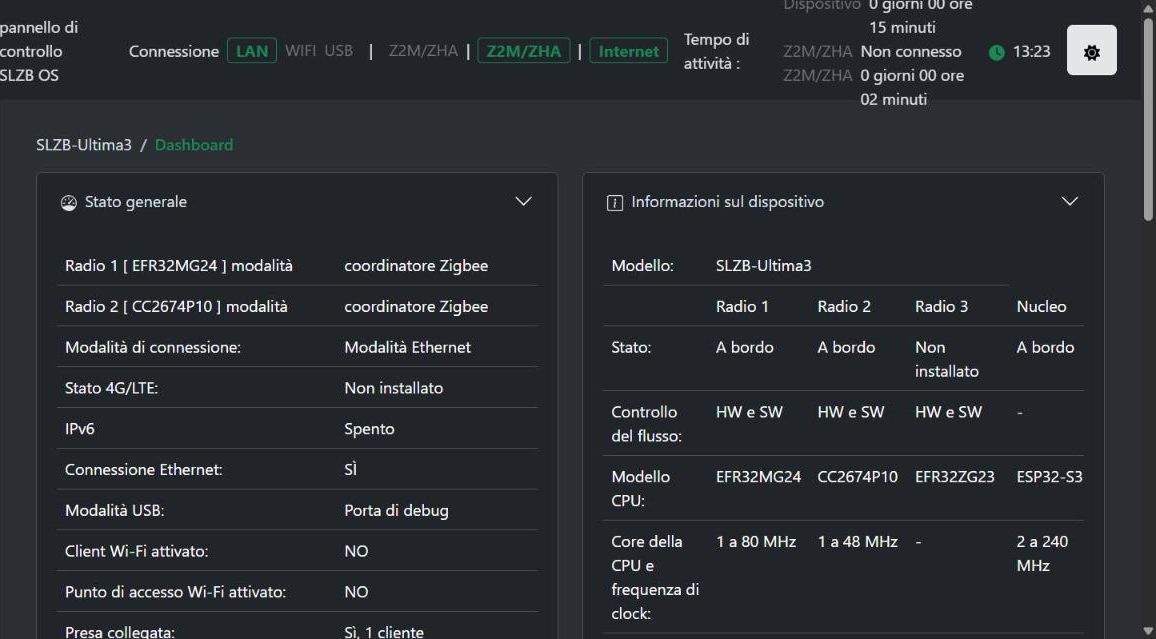Click the "Nucleo" column header
1156x639 pixels.
[x=1041, y=307]
